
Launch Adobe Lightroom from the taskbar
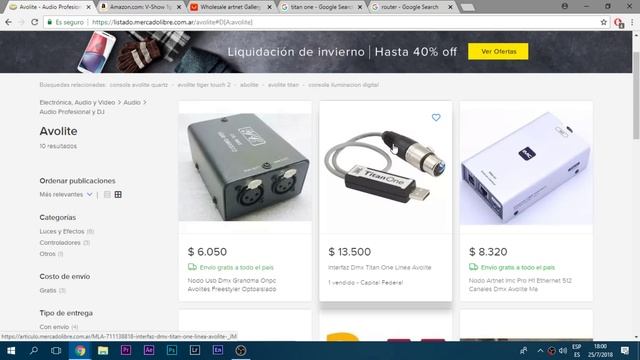pyautogui.click(x=195, y=350)
